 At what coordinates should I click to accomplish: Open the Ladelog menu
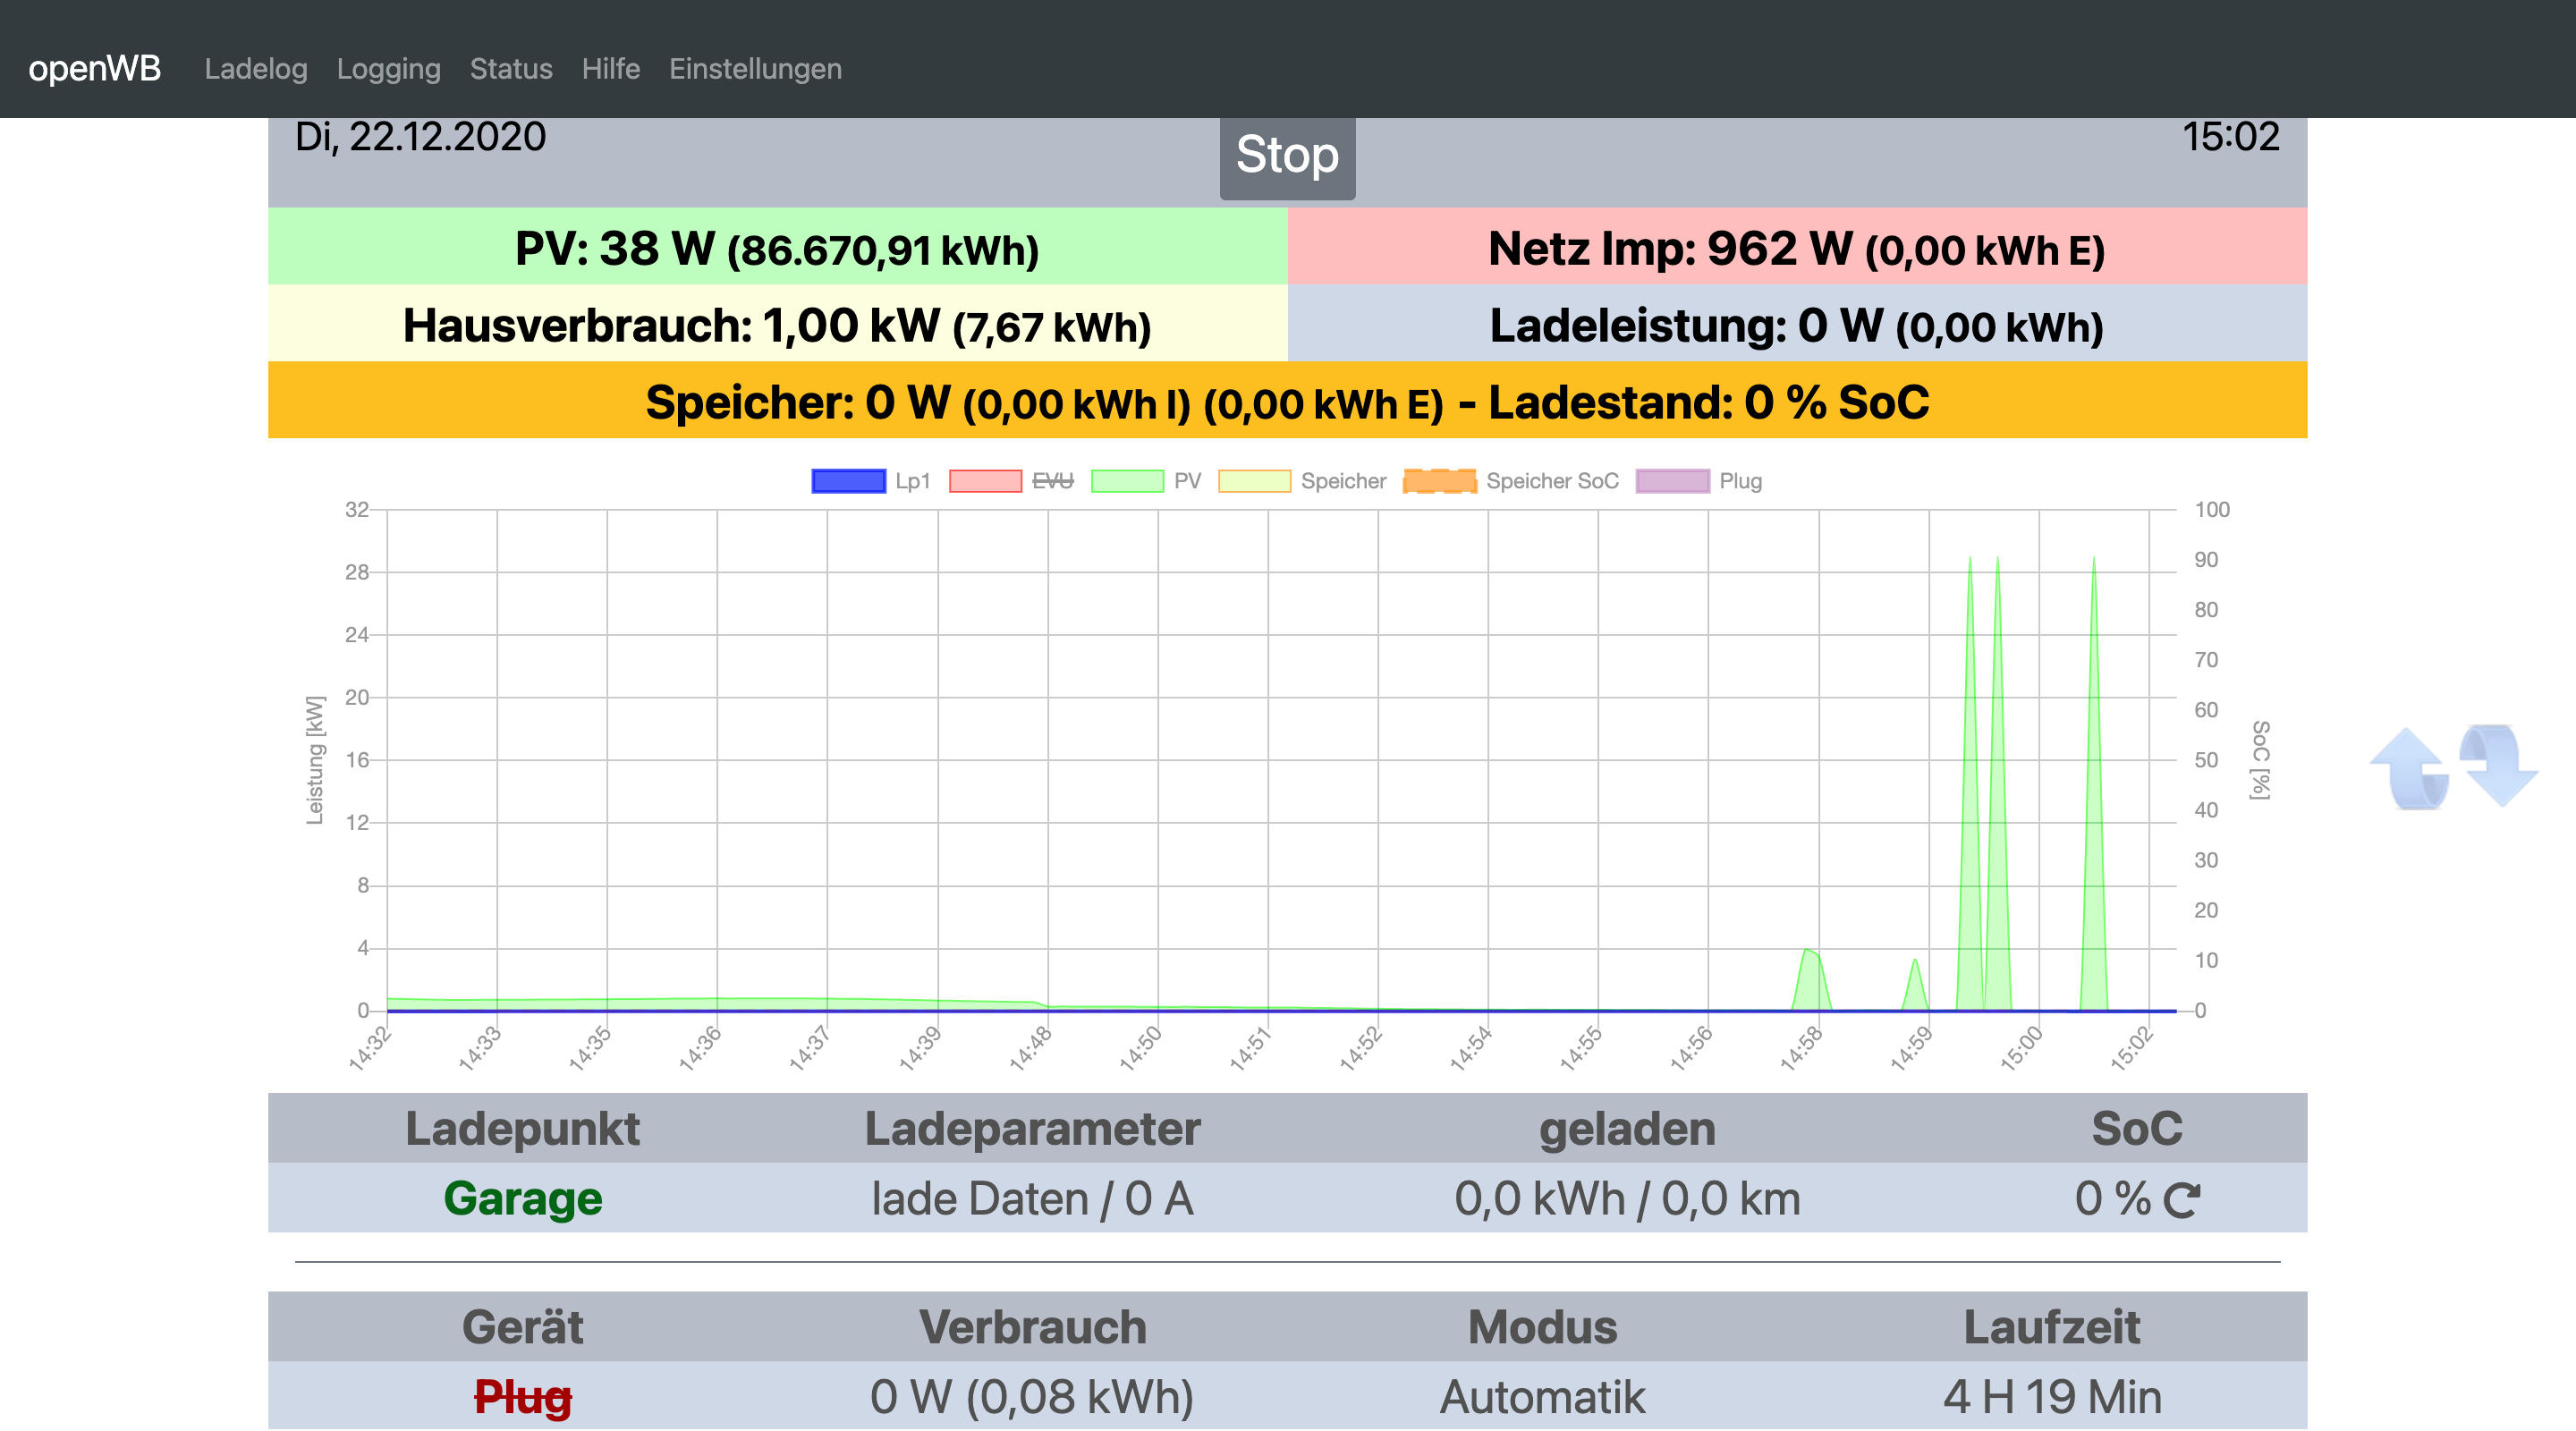255,69
